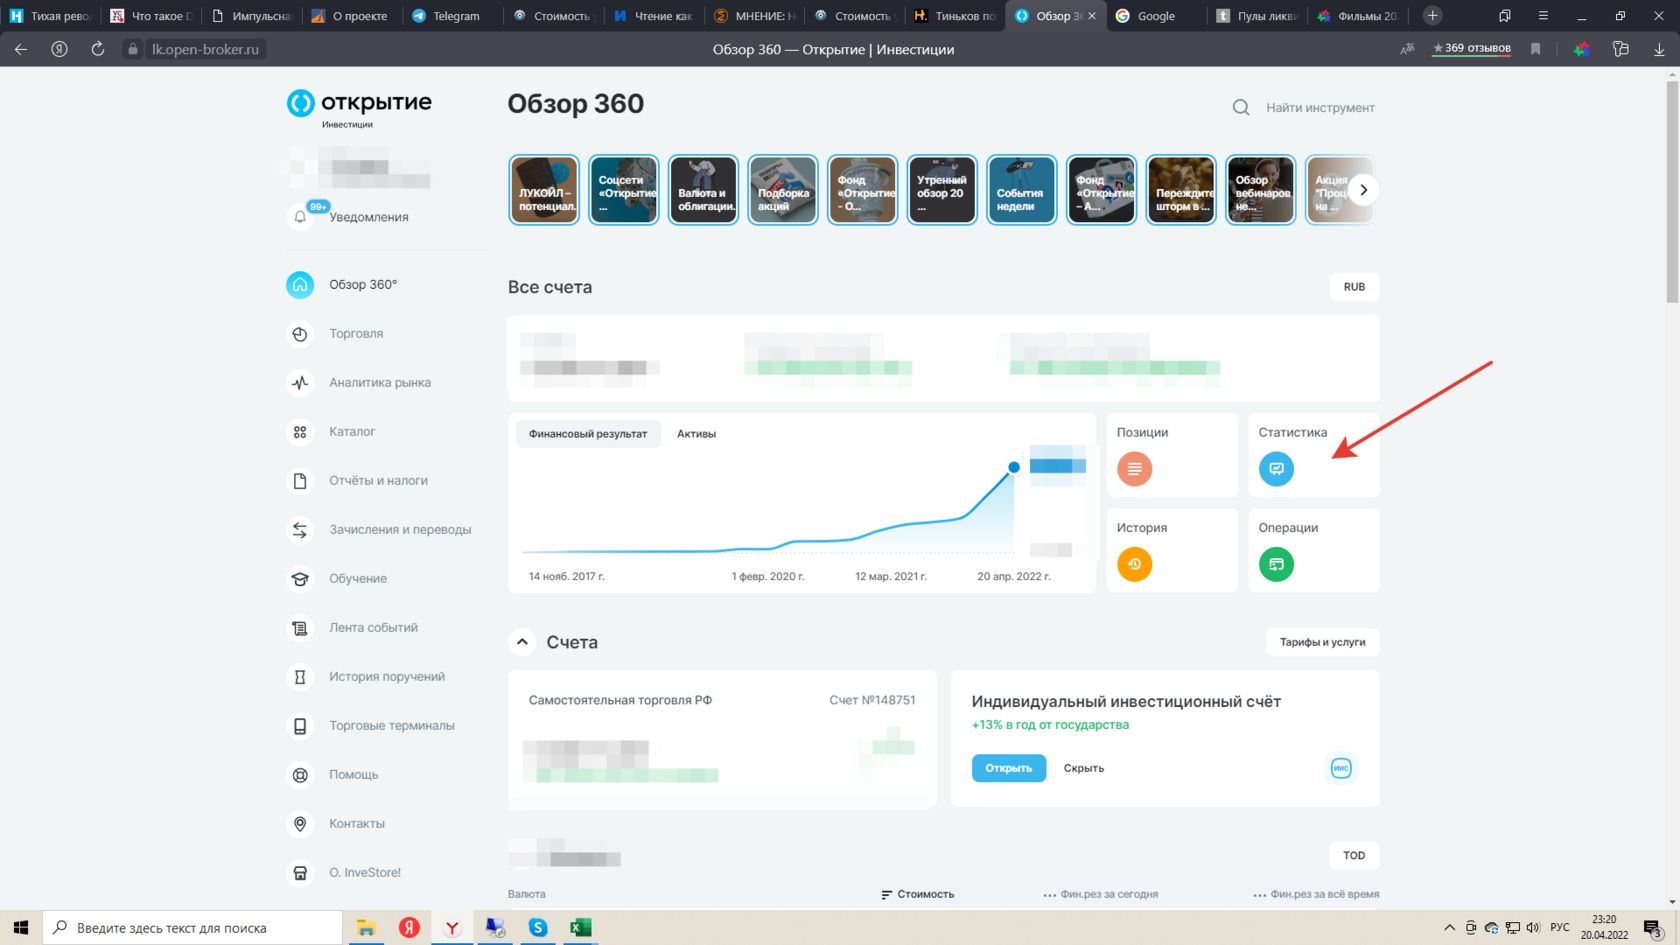Click the Лента событий icon
The height and width of the screenshot is (945, 1680).
pyautogui.click(x=300, y=627)
